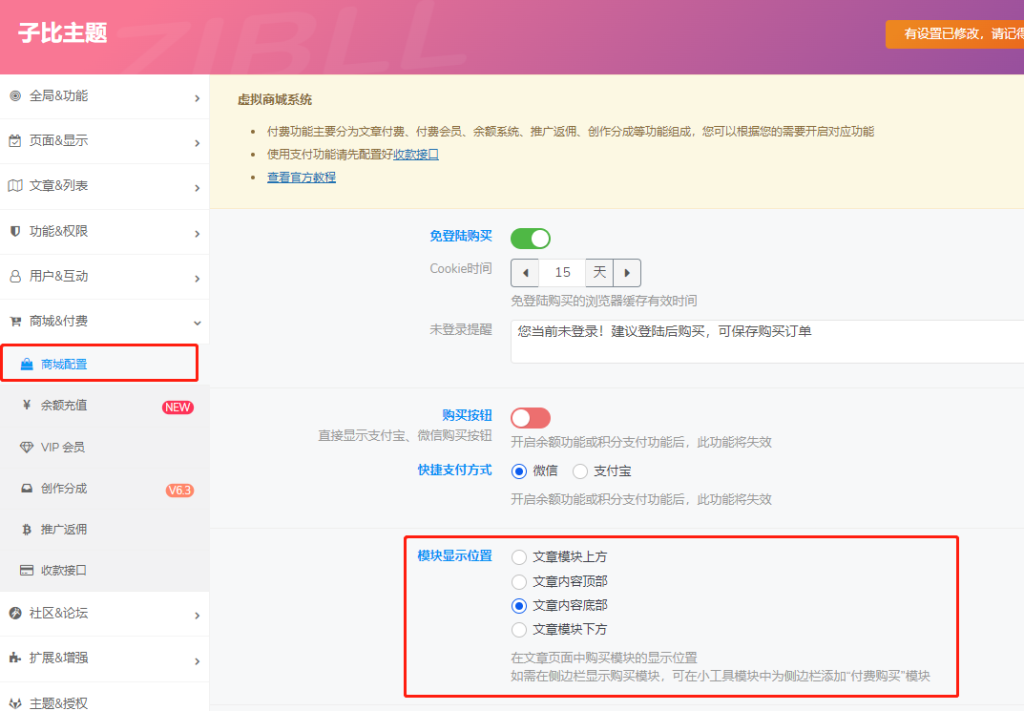Screen dimensions: 1024x711
Task: Open the 创作分成 menu item
Action: tap(104, 488)
